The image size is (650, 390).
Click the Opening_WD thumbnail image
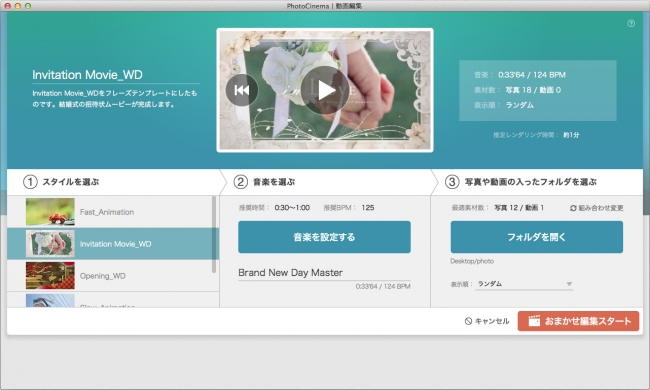click(50, 276)
